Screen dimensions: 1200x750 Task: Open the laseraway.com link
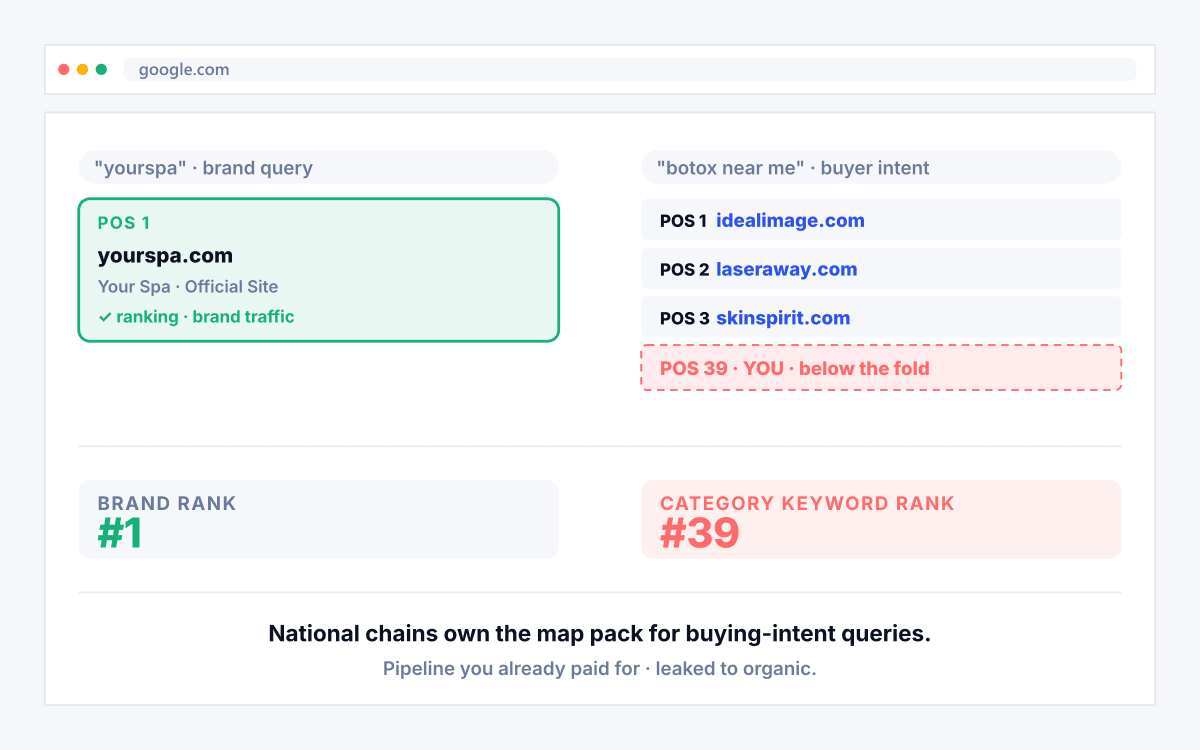(x=786, y=269)
